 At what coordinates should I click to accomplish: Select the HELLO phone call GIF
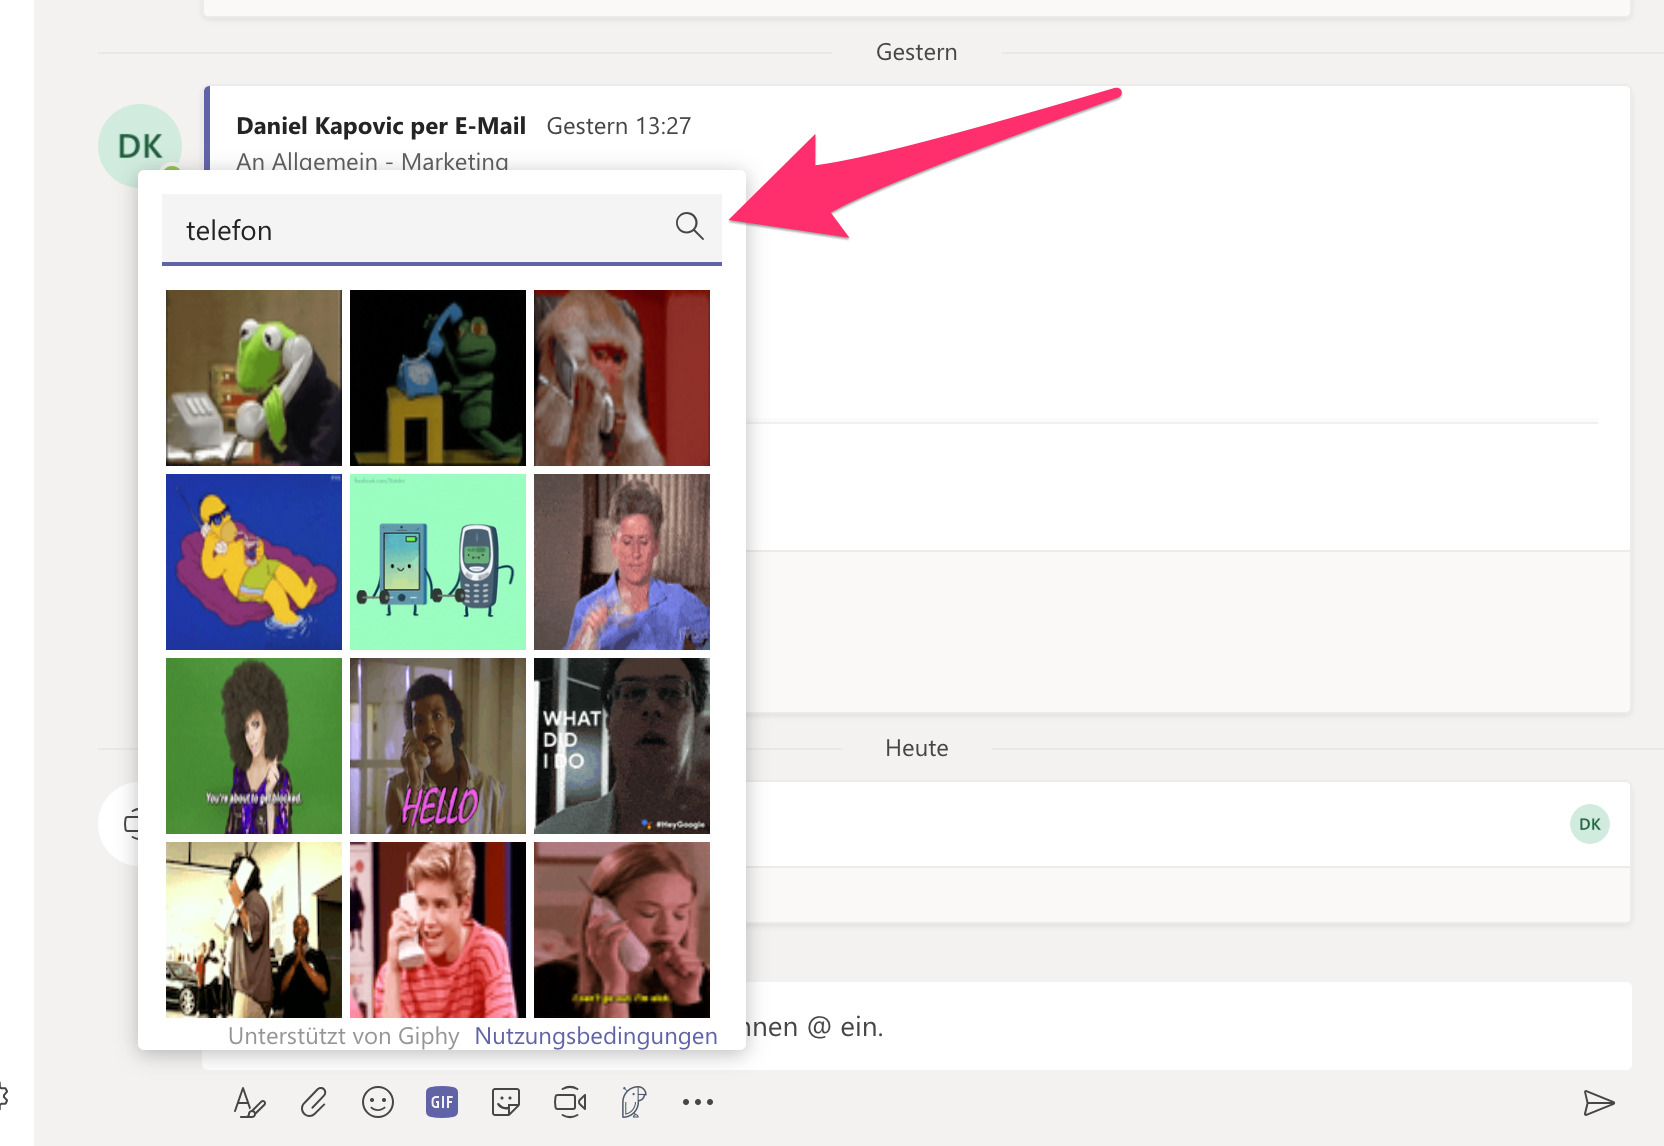[438, 746]
